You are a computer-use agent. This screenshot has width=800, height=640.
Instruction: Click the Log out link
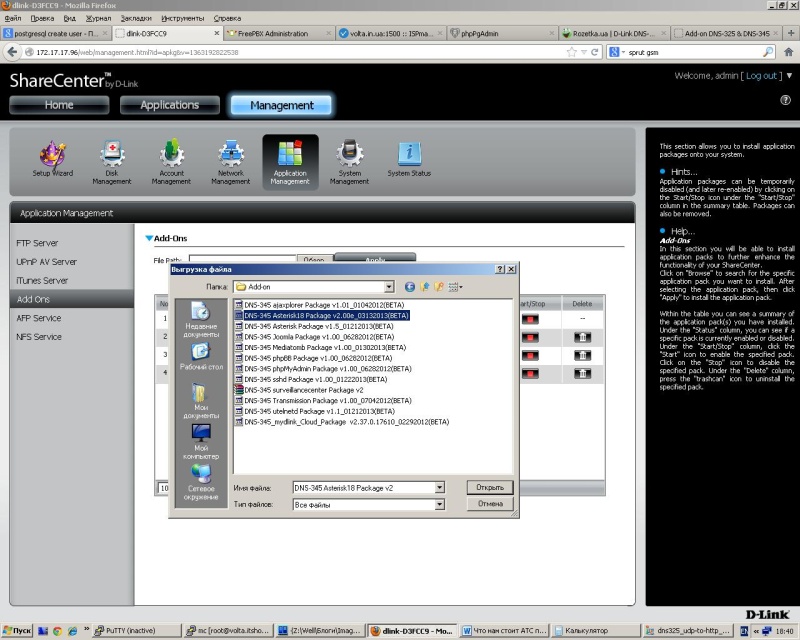[761, 76]
